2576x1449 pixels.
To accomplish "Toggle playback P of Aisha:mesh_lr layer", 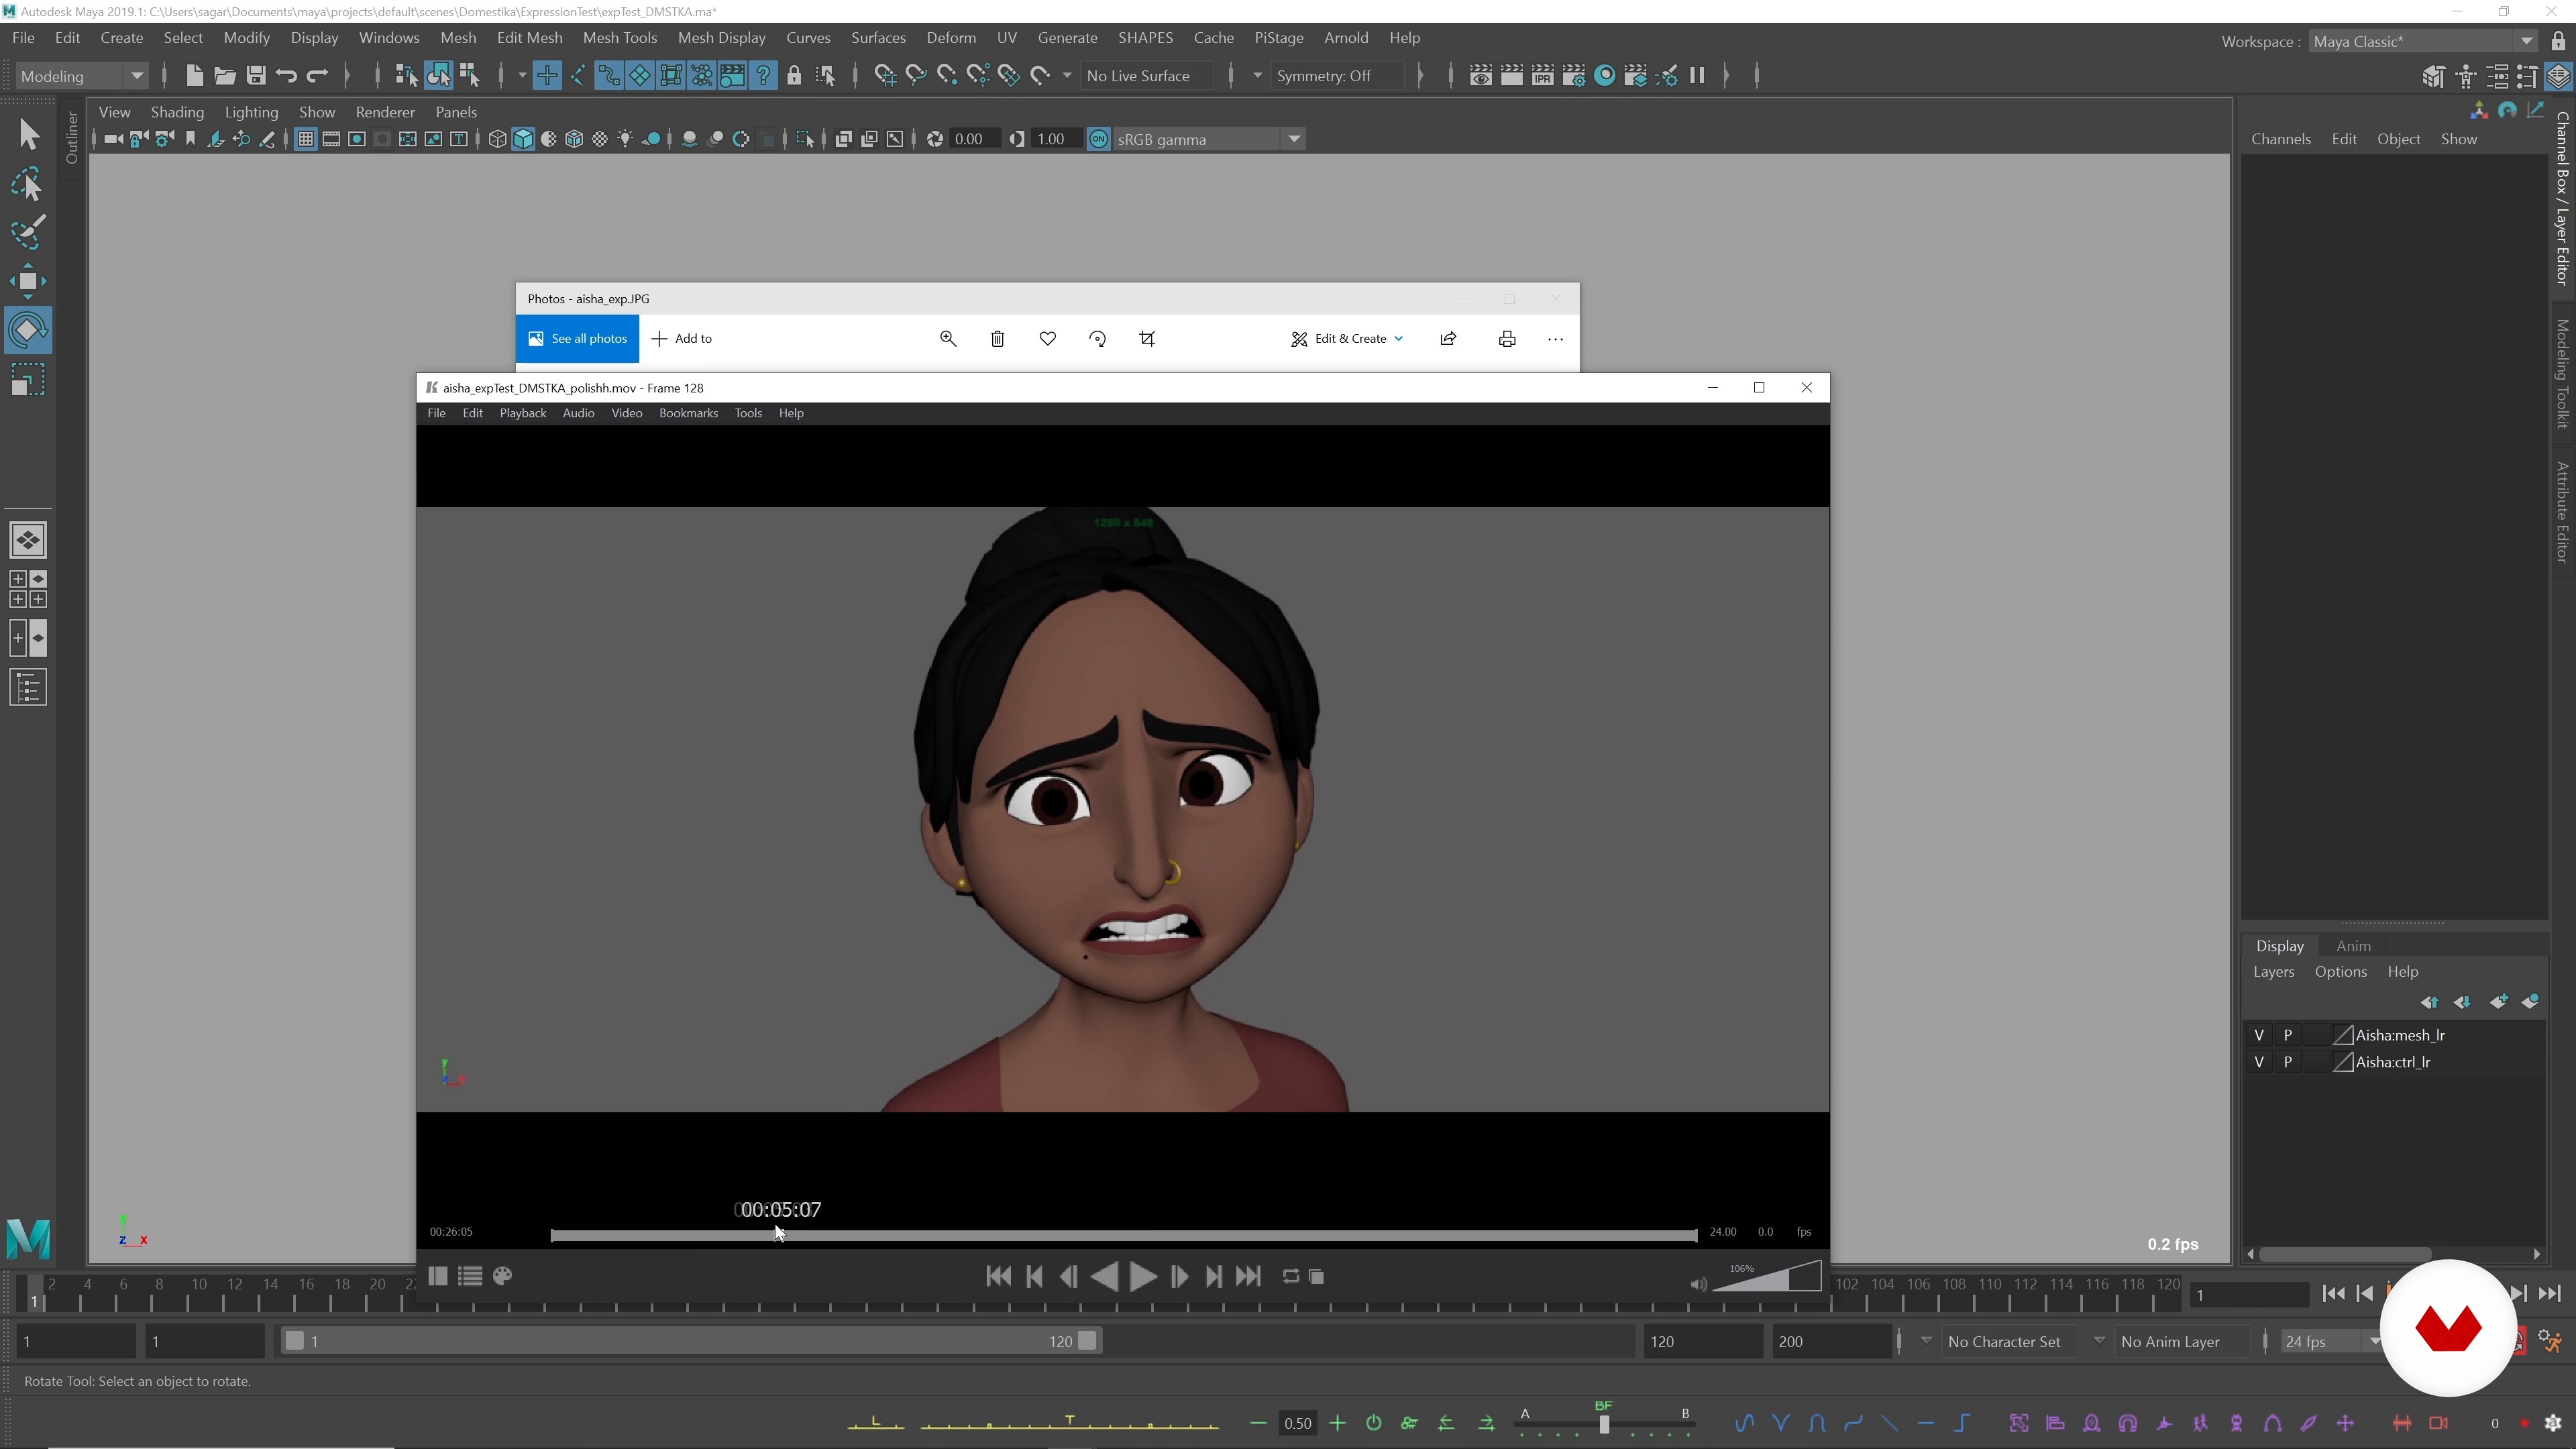I will tap(2287, 1035).
